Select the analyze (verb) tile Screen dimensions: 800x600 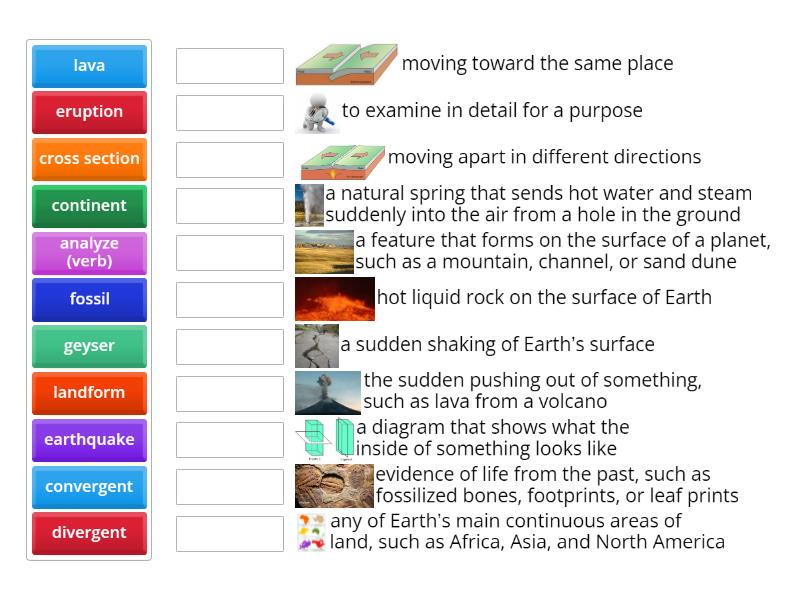click(x=88, y=252)
